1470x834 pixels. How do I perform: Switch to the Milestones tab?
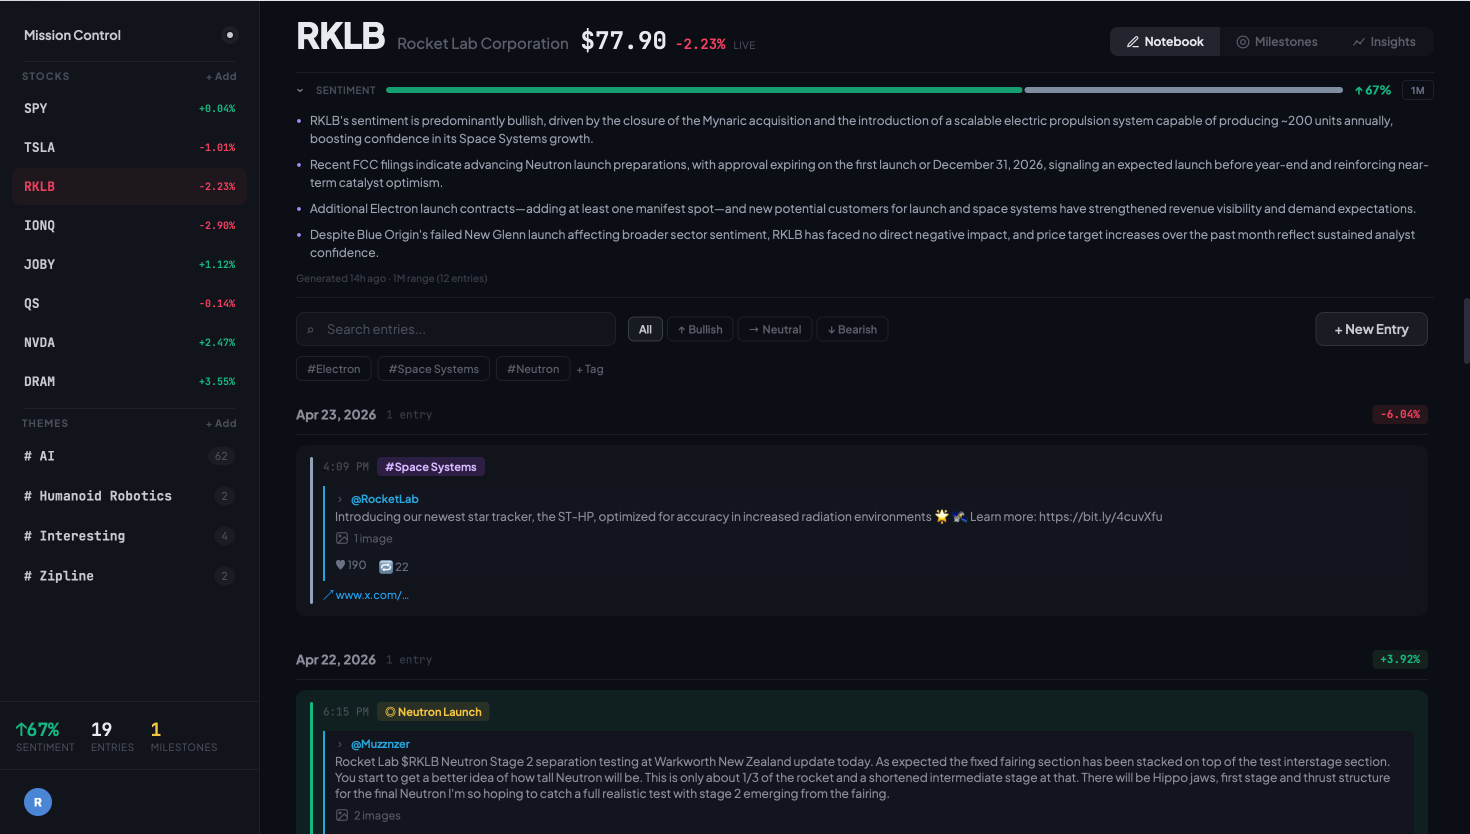[x=1277, y=41]
